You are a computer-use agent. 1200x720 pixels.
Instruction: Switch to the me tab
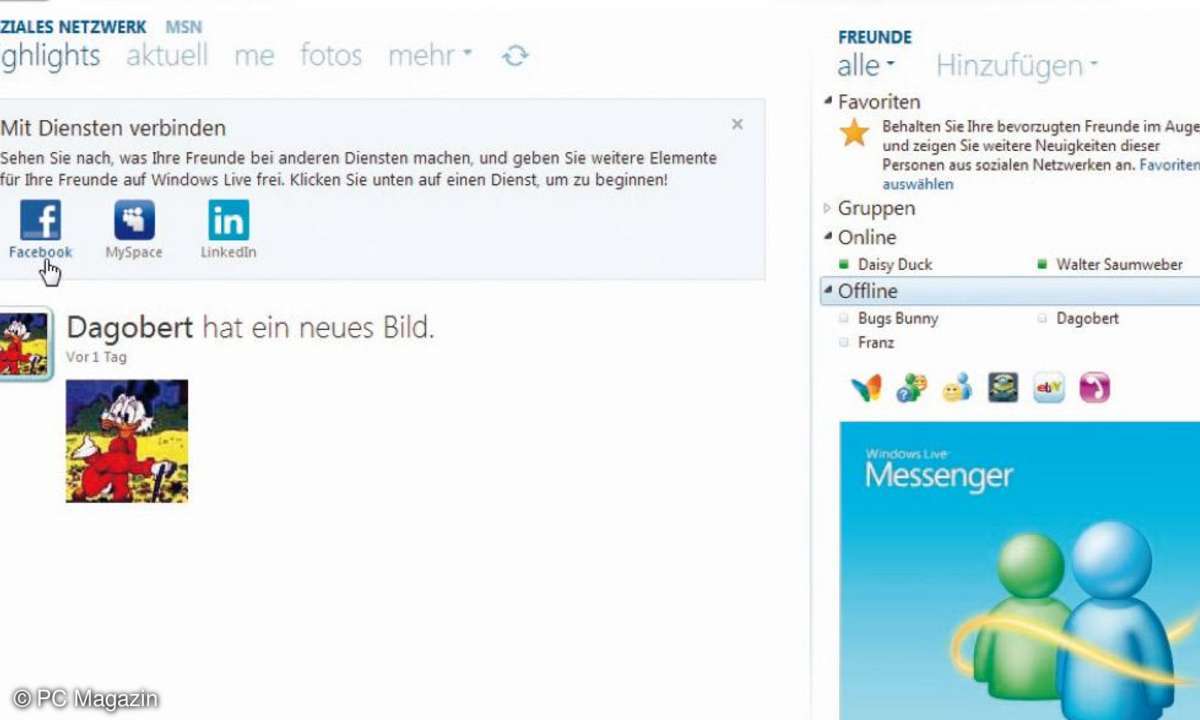[254, 56]
